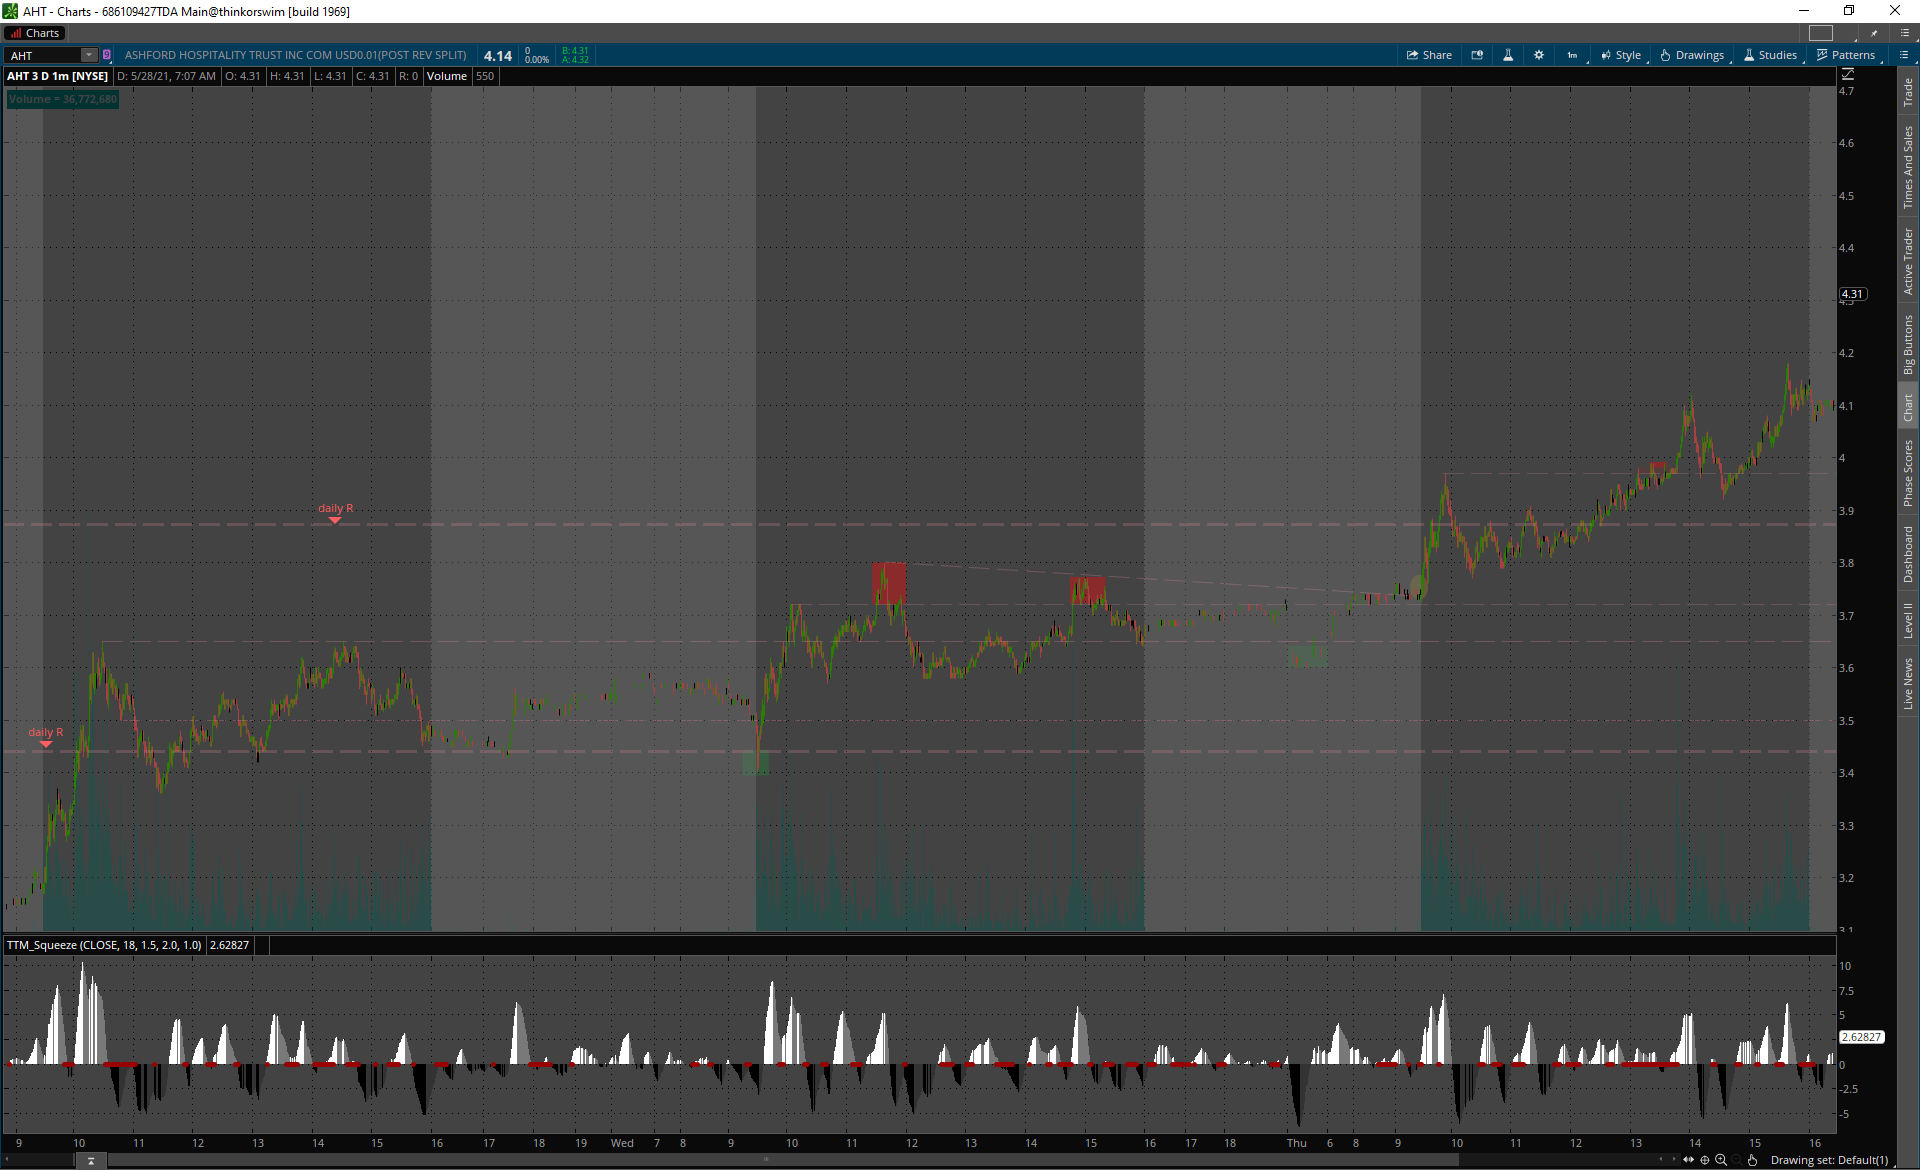
Task: Click the Share button
Action: click(x=1429, y=55)
